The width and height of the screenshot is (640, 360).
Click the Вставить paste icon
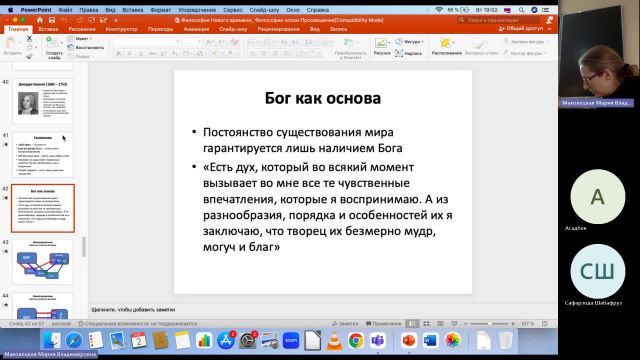pyautogui.click(x=11, y=43)
